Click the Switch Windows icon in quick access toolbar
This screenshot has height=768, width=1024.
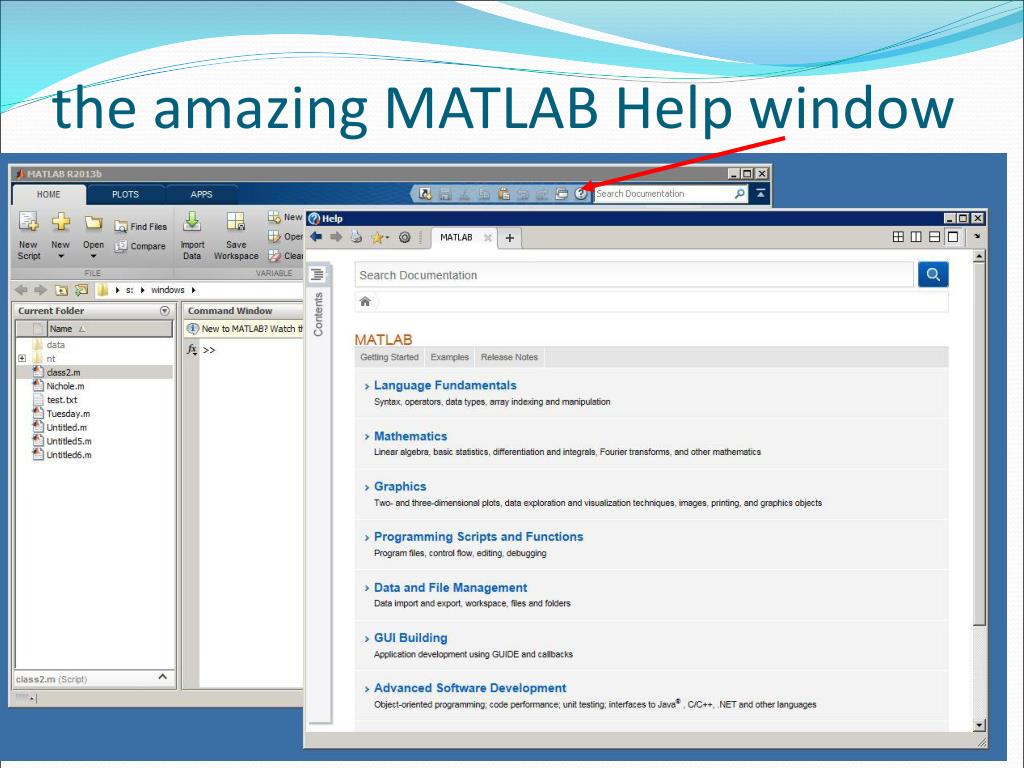(561, 194)
